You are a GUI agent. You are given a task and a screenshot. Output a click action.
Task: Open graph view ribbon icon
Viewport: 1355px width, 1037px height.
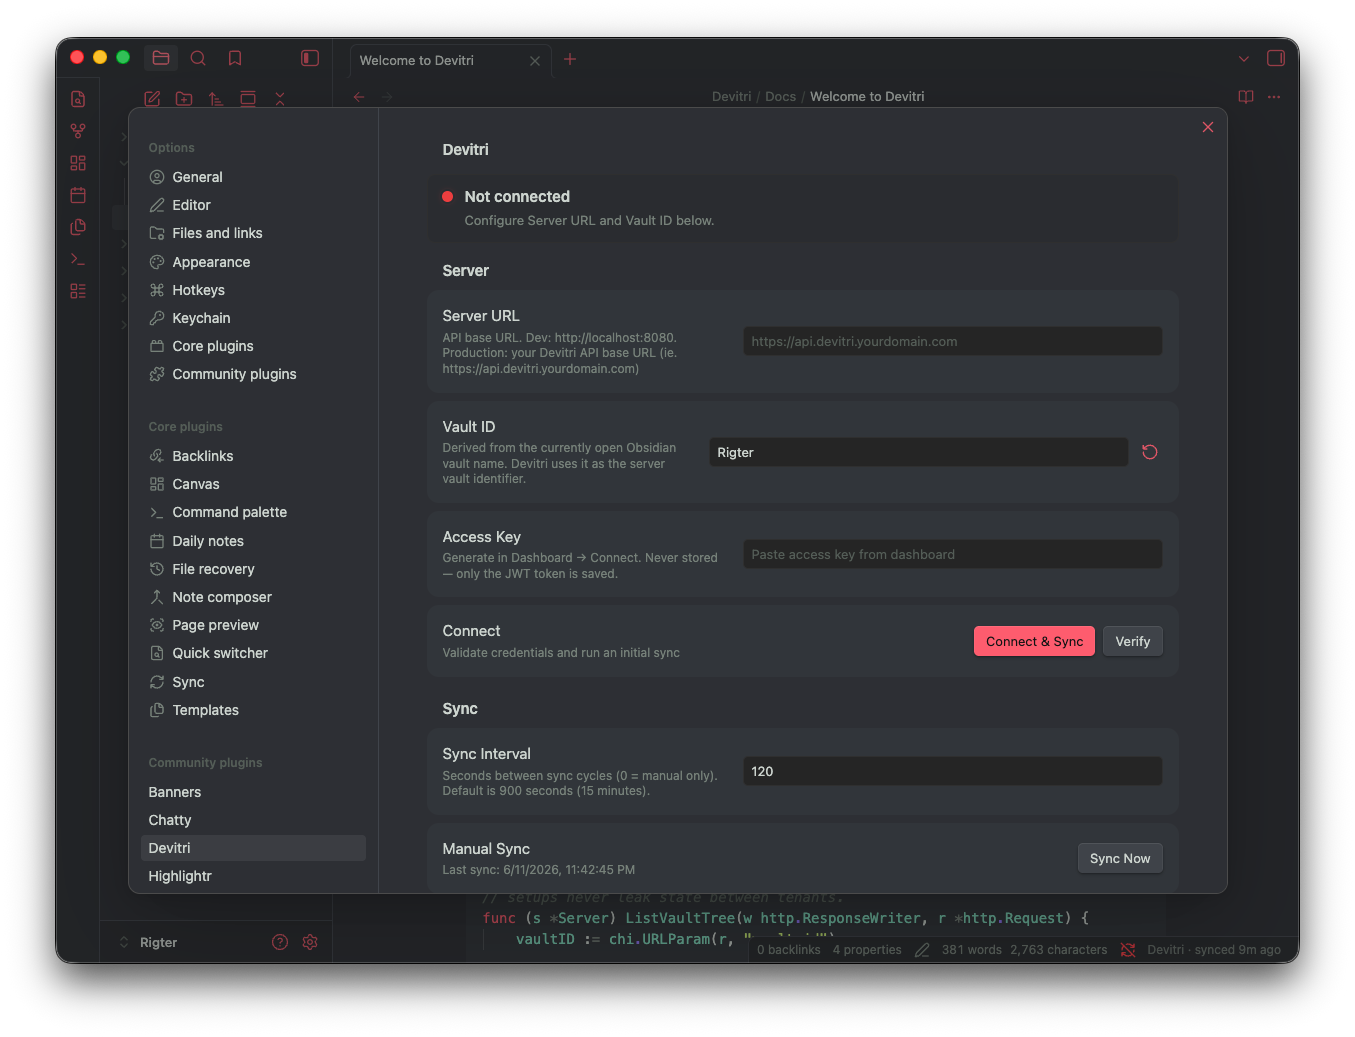click(x=78, y=131)
